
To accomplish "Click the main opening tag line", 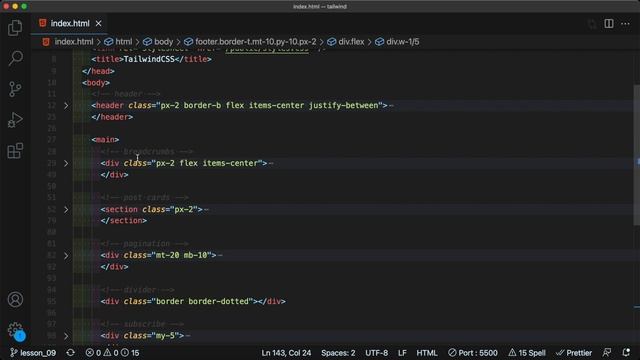I will 105,140.
